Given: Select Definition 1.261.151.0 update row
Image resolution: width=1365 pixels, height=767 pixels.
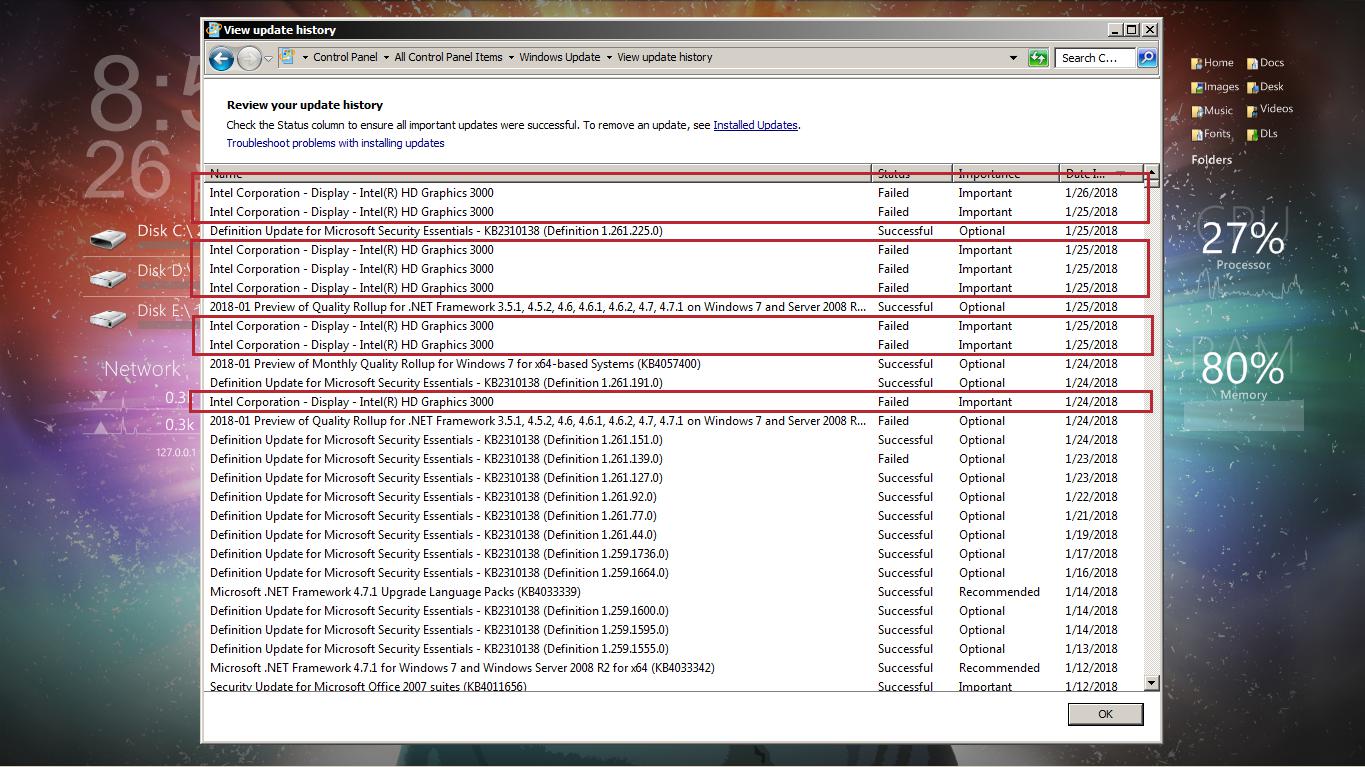Looking at the screenshot, I should click(x=674, y=440).
